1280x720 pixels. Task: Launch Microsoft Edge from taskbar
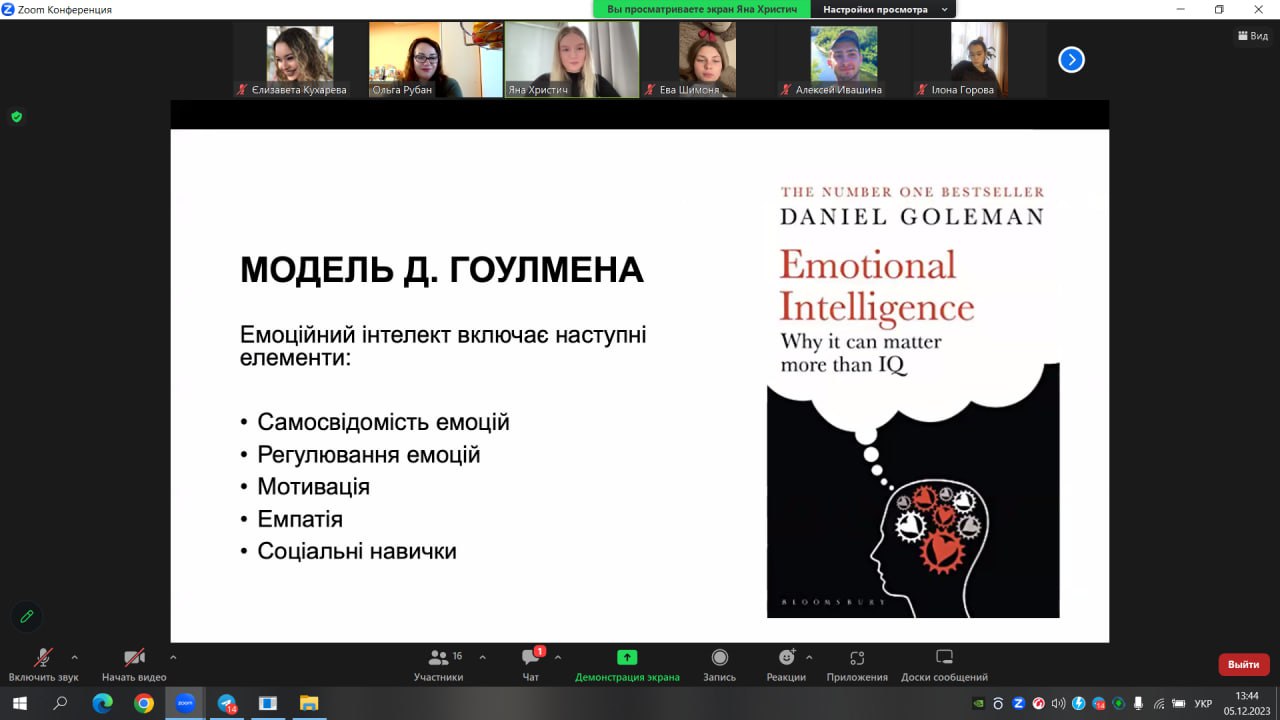[102, 703]
